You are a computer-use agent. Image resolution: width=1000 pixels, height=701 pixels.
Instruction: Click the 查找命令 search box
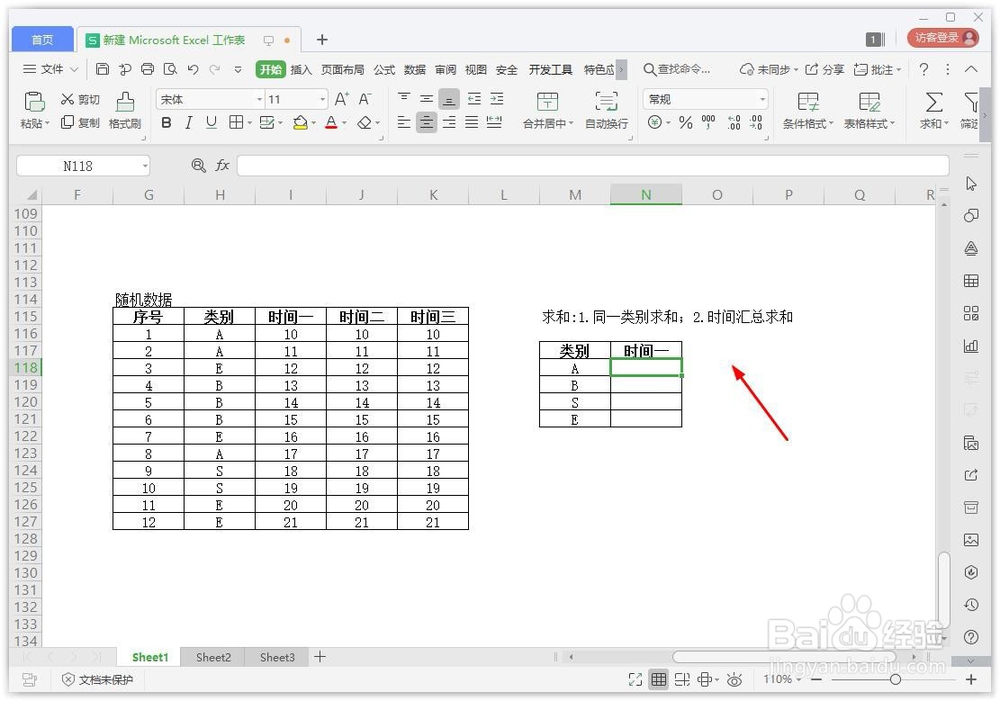[x=677, y=70]
